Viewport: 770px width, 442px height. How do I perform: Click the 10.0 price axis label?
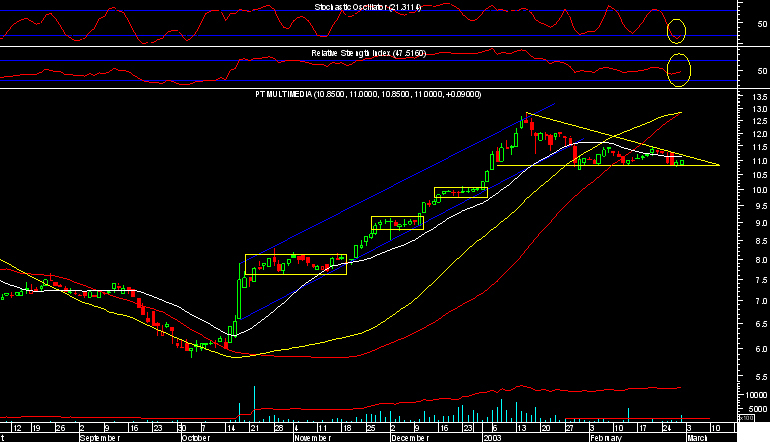760,190
